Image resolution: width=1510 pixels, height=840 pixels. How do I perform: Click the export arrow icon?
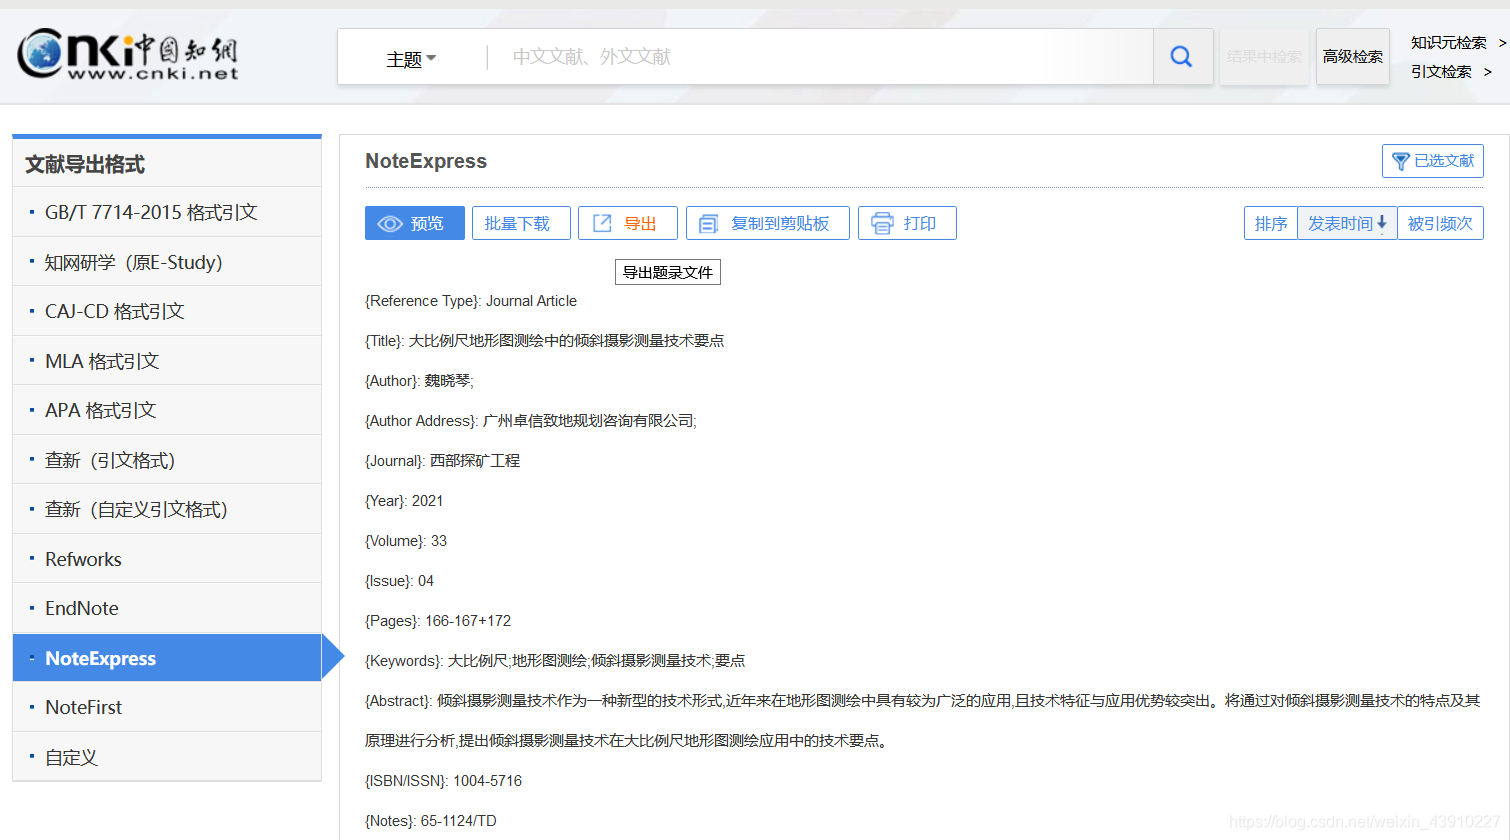point(602,223)
